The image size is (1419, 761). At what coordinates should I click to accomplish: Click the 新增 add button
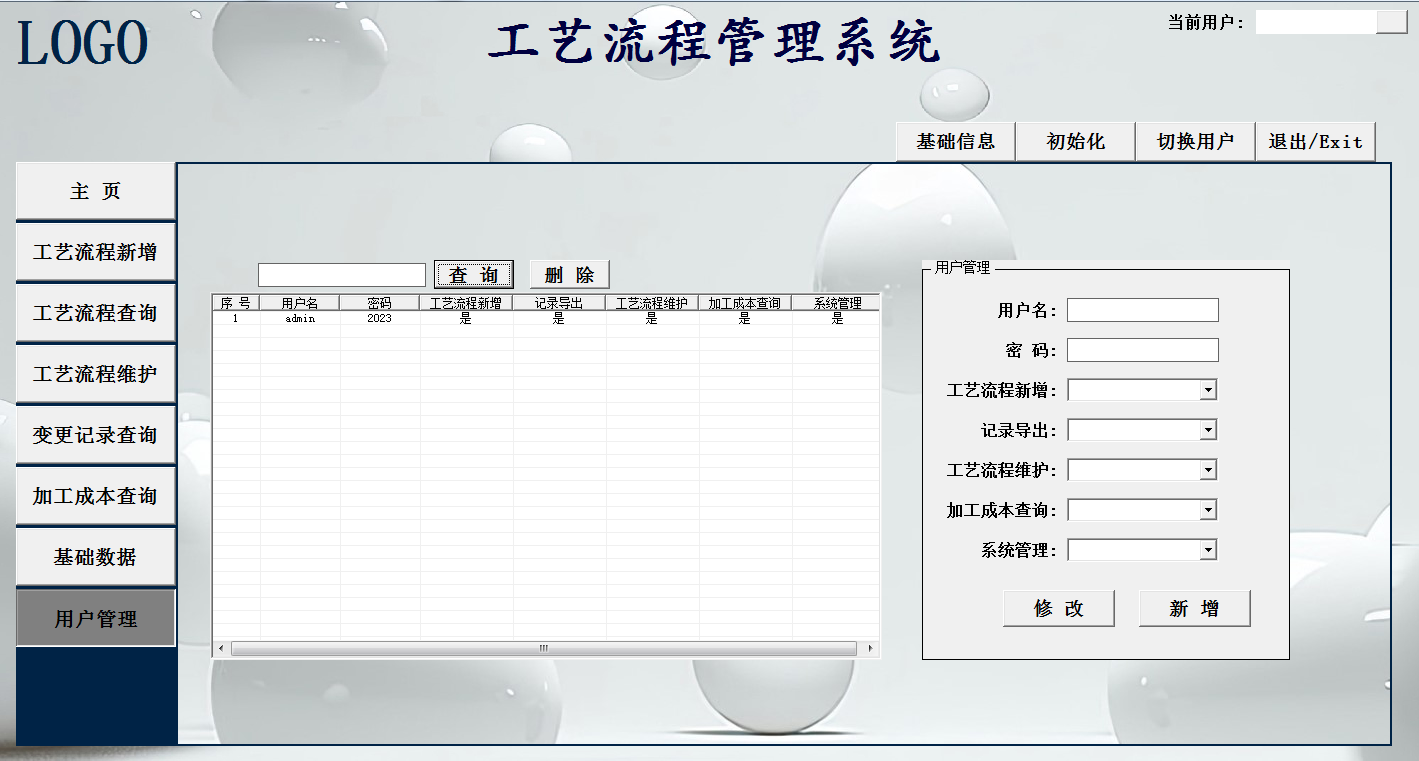coord(1195,608)
